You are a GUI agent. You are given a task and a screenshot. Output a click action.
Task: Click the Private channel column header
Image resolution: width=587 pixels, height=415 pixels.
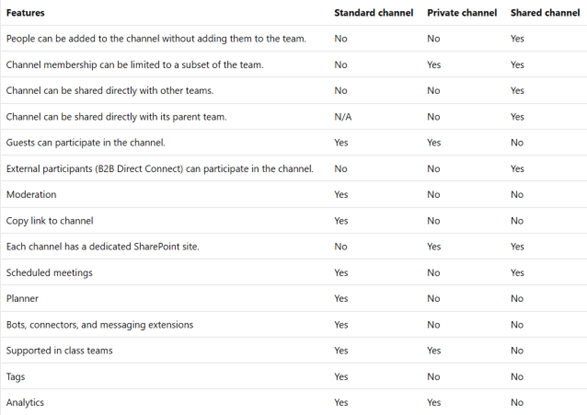point(462,13)
